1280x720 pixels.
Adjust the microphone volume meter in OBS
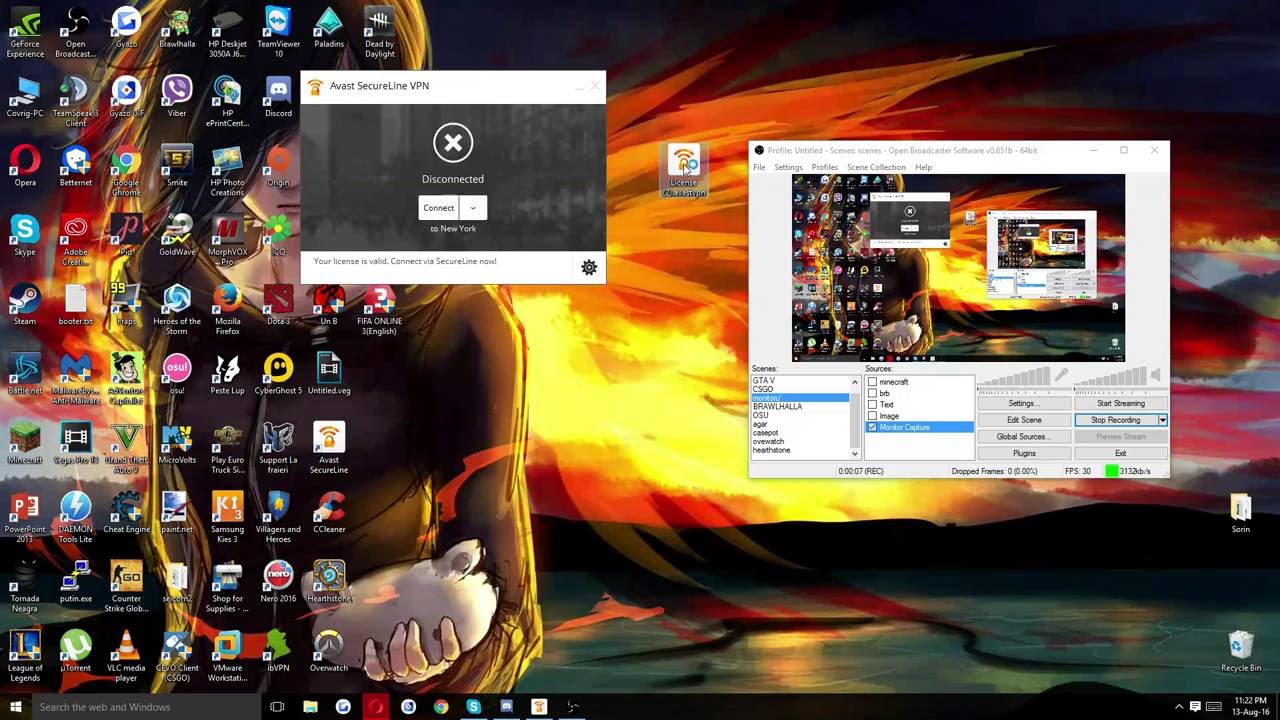[x=1014, y=376]
